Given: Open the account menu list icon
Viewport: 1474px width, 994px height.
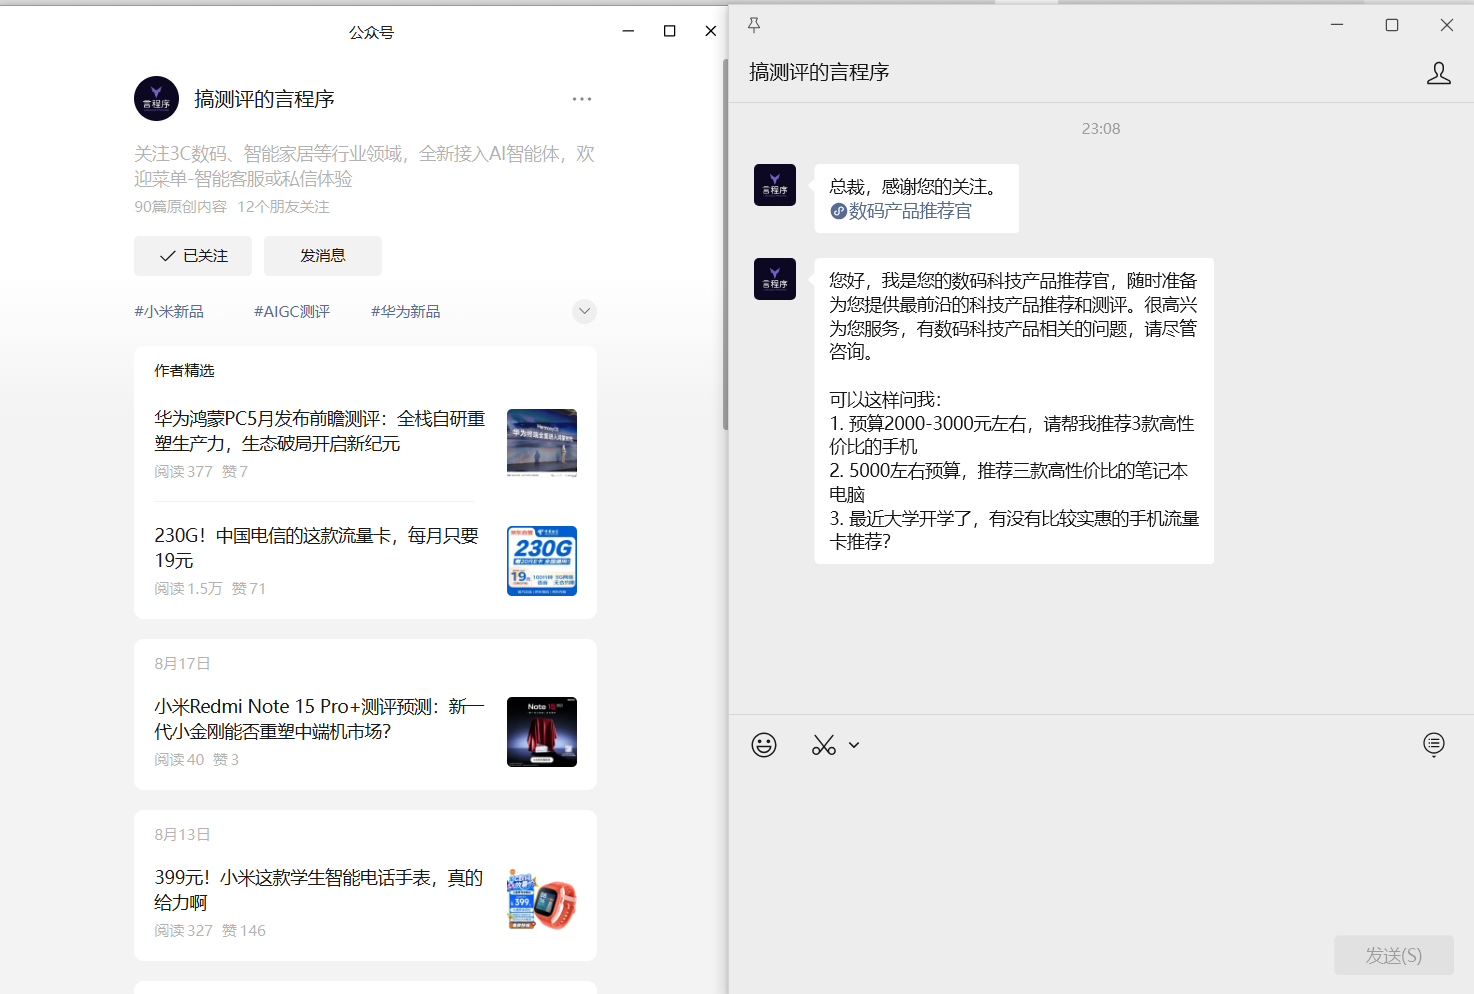Looking at the screenshot, I should click(1434, 744).
